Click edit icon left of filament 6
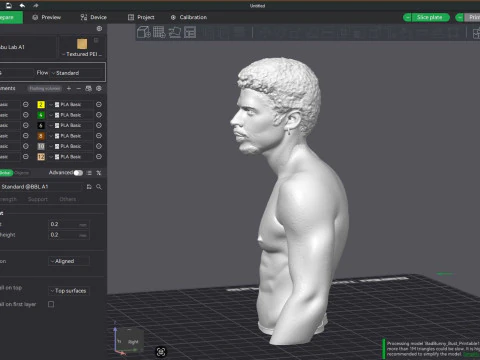 point(26,125)
